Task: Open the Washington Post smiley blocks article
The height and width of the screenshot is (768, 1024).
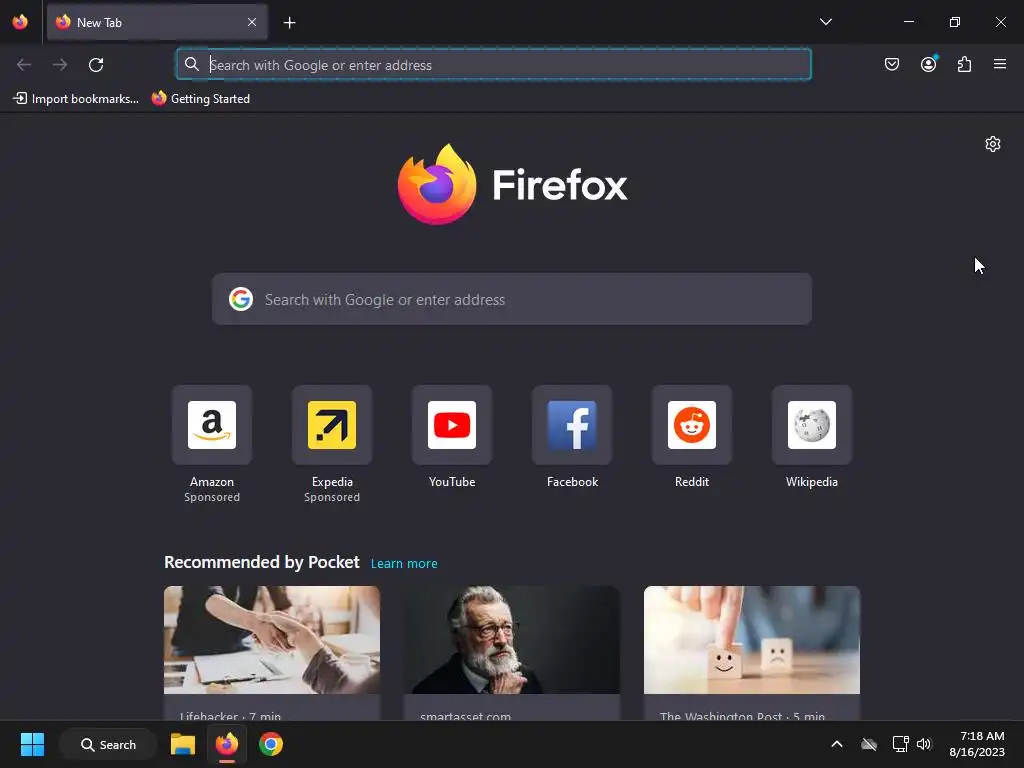Action: tap(752, 640)
